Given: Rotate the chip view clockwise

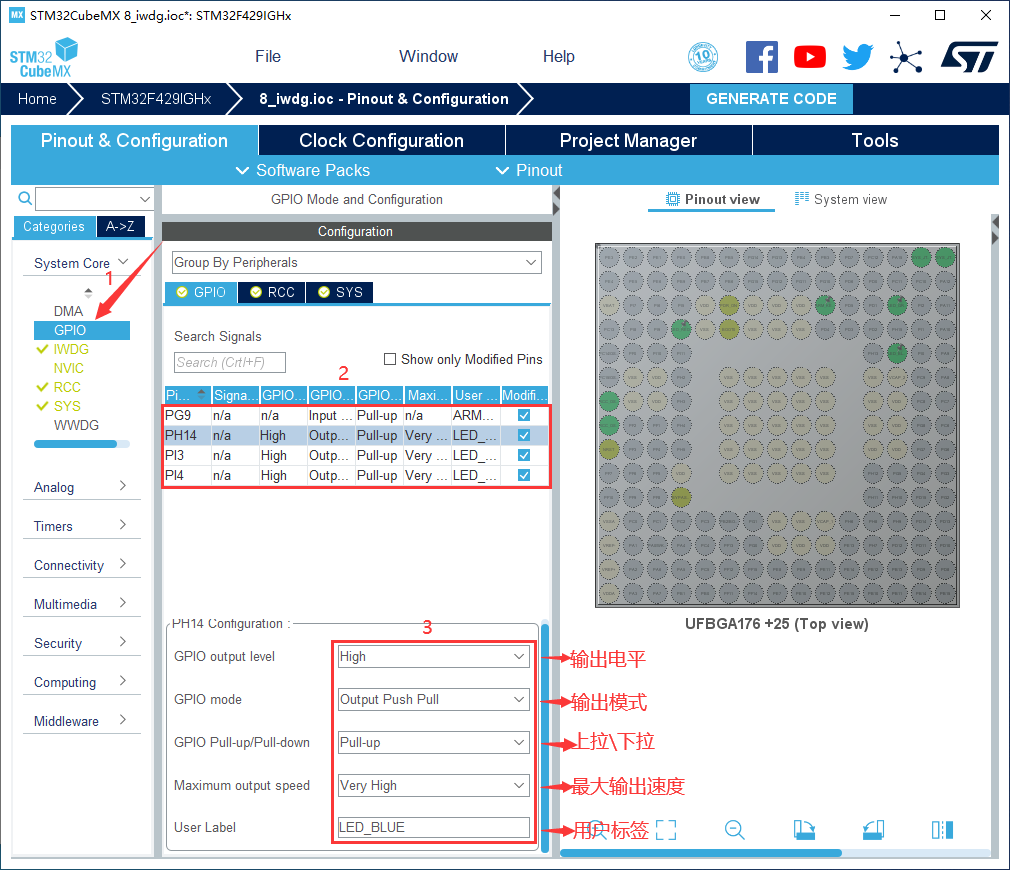Looking at the screenshot, I should (x=804, y=830).
